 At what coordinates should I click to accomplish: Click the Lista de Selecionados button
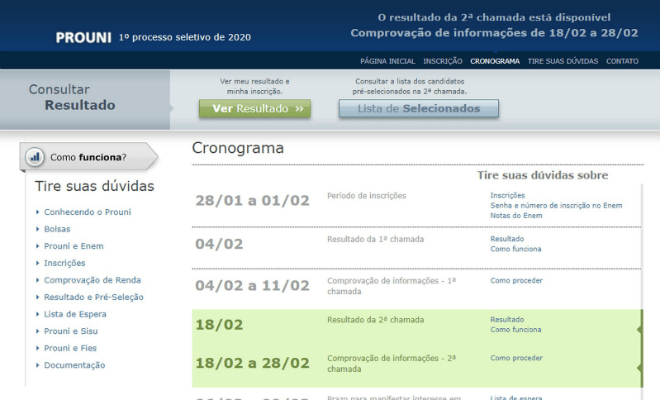click(x=419, y=109)
